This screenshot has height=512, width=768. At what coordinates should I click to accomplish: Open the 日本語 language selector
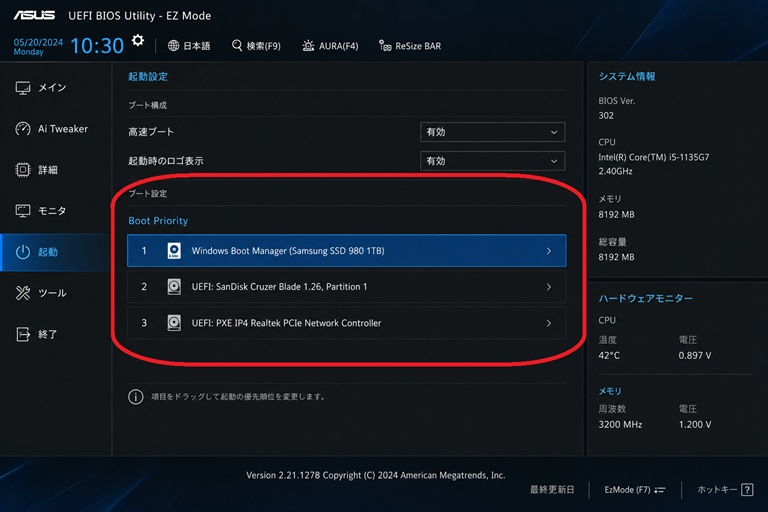click(x=189, y=46)
